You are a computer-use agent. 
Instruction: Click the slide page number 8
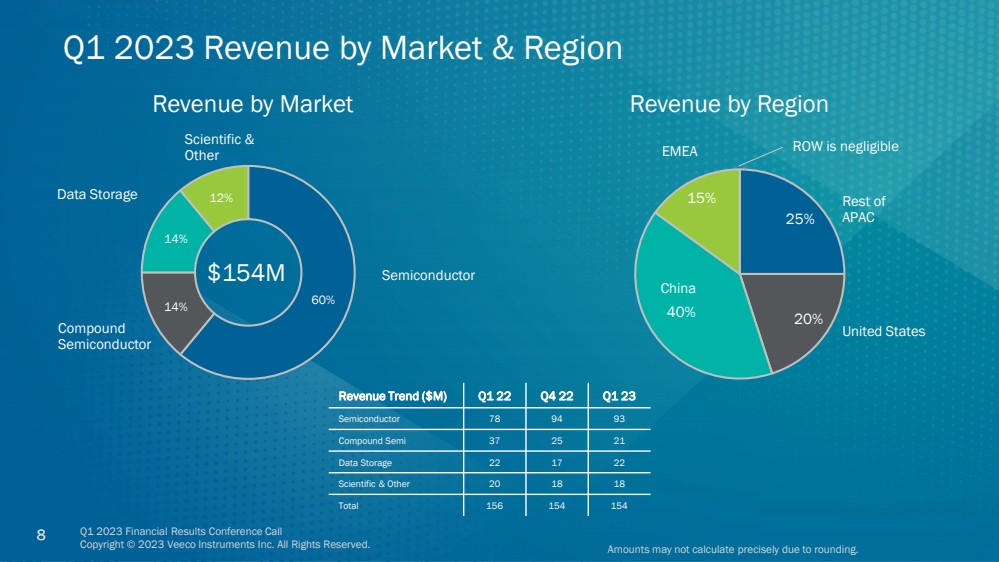point(41,534)
